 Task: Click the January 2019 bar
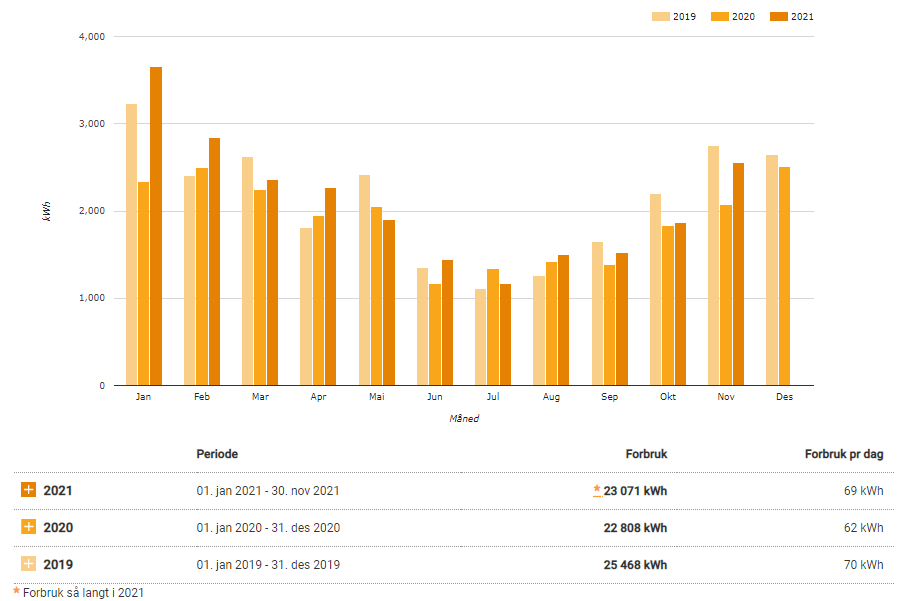132,244
